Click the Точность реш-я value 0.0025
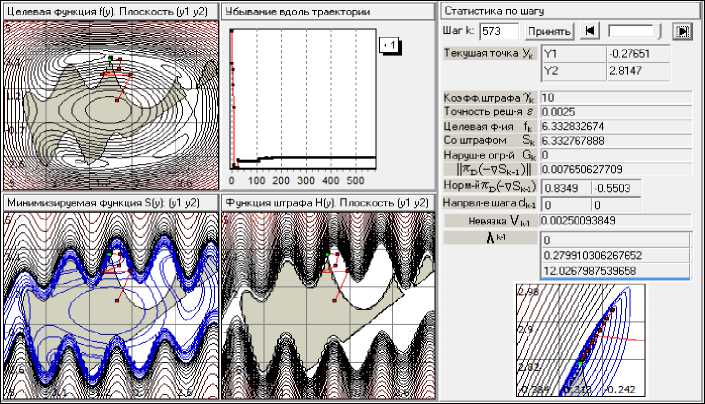This screenshot has width=705, height=404. tap(614, 112)
